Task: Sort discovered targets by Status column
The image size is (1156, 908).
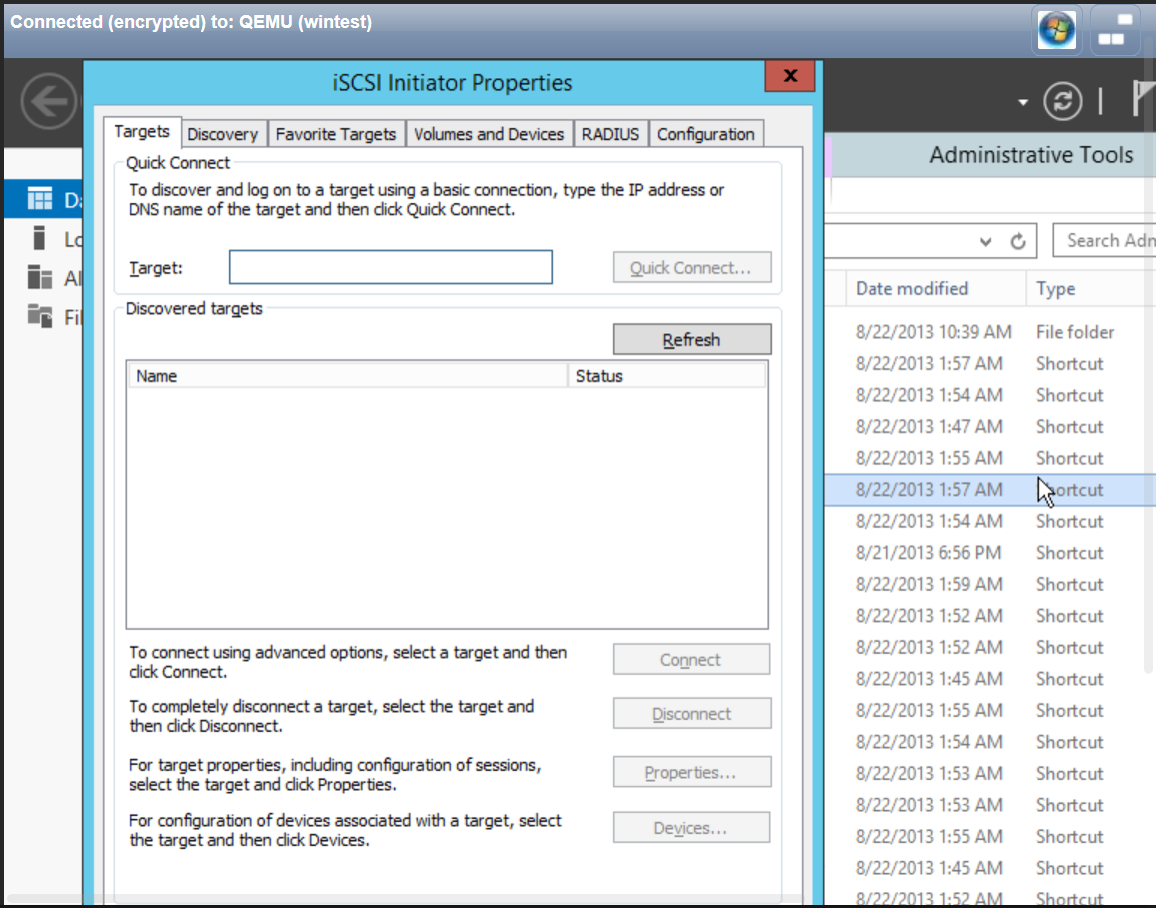Action: click(667, 376)
